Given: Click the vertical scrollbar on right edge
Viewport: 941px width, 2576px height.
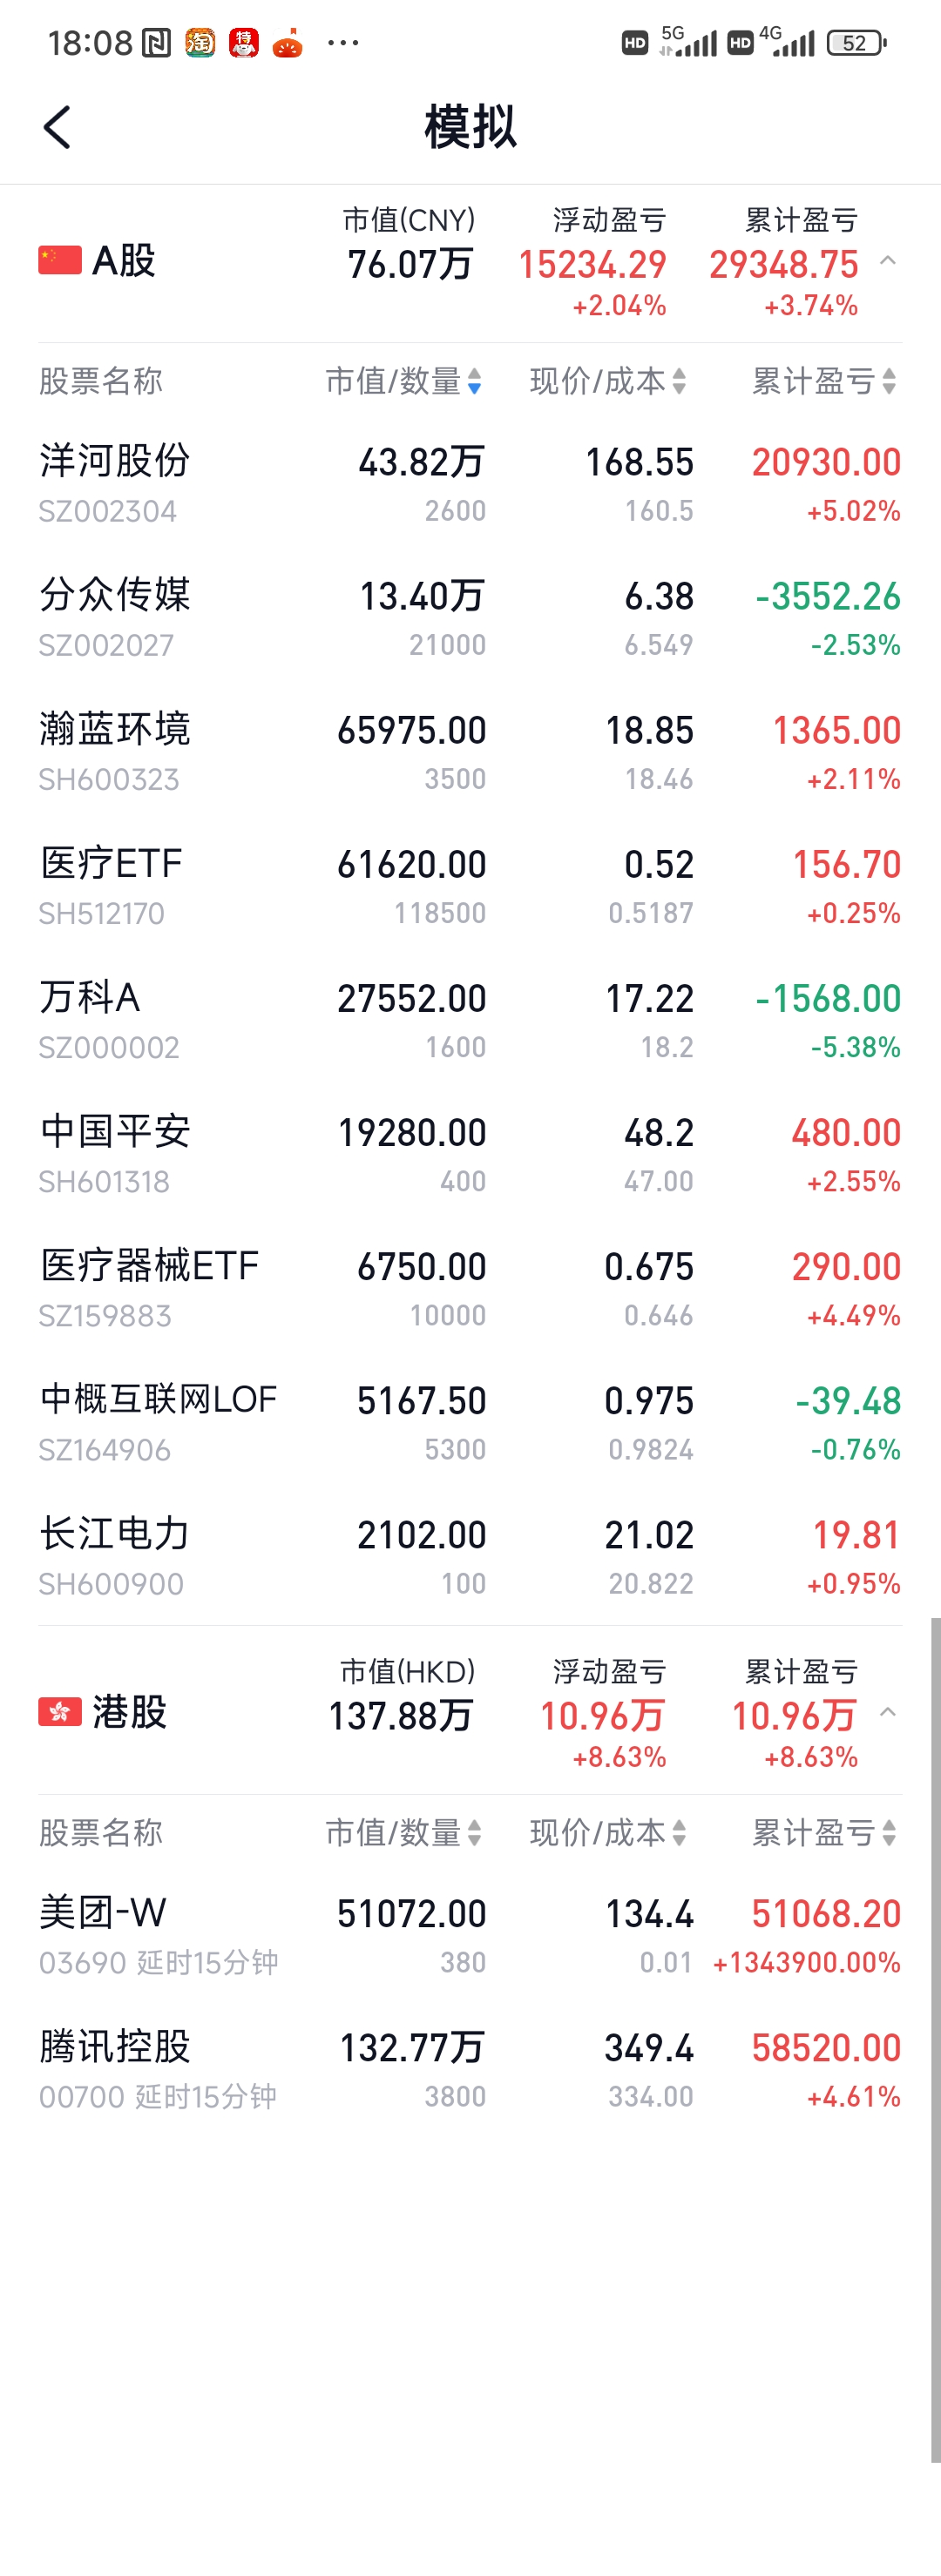Looking at the screenshot, I should pyautogui.click(x=935, y=2040).
